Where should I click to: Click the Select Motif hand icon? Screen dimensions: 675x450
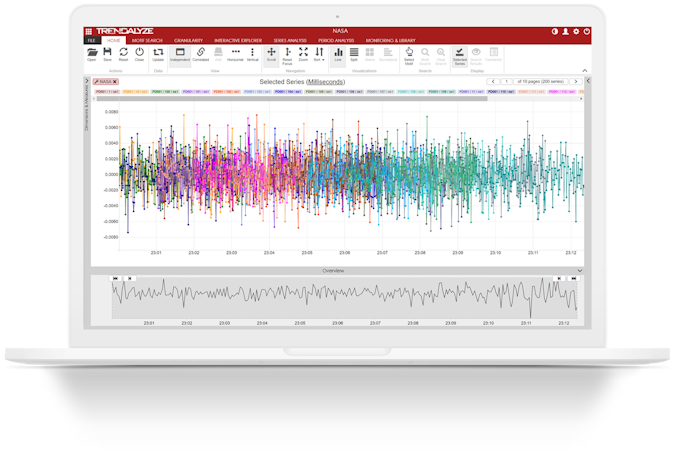[409, 56]
